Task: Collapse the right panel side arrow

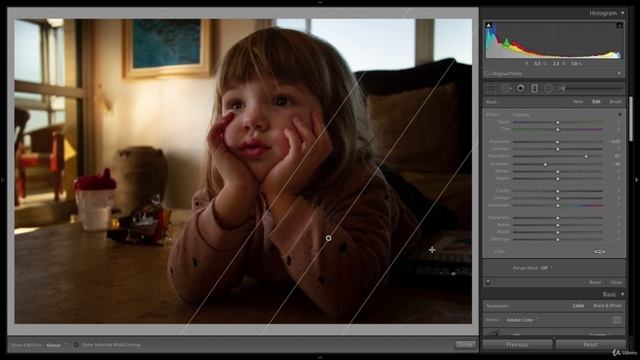Action: click(x=637, y=180)
